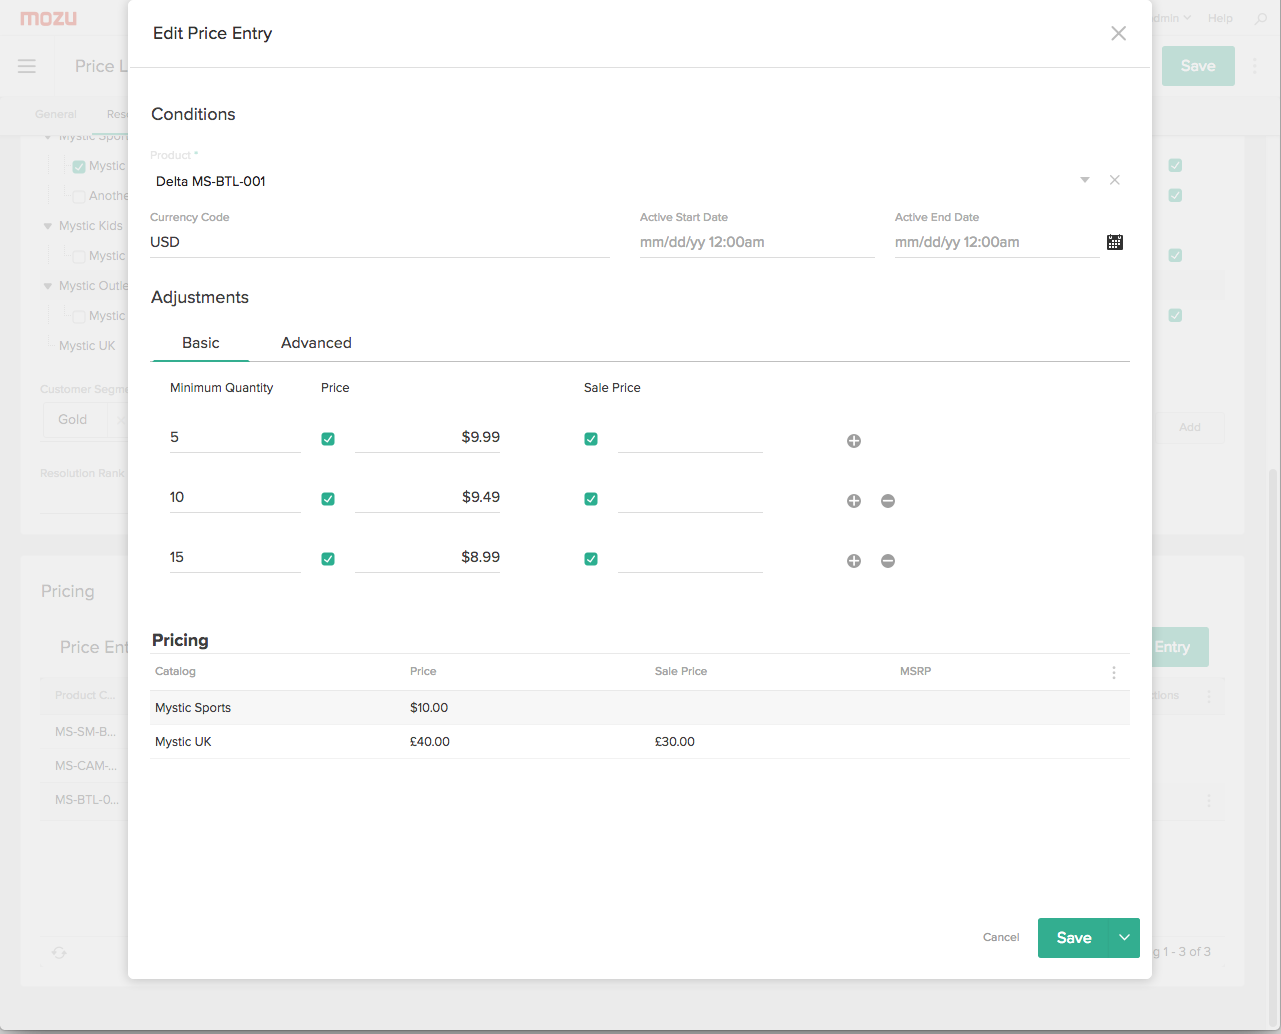Screen dimensions: 1281x1034
Task: Click the Currency Code field USD
Action: 380,242
